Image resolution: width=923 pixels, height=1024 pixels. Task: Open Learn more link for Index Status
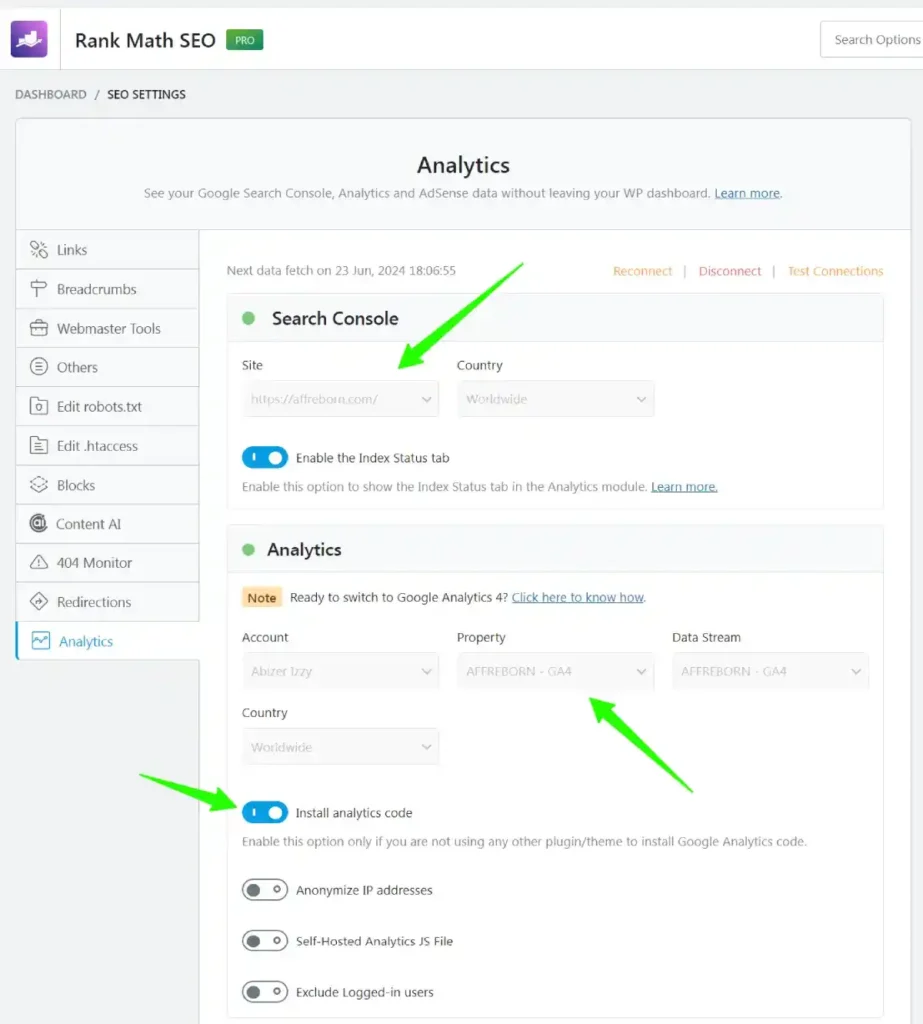pyautogui.click(x=684, y=487)
